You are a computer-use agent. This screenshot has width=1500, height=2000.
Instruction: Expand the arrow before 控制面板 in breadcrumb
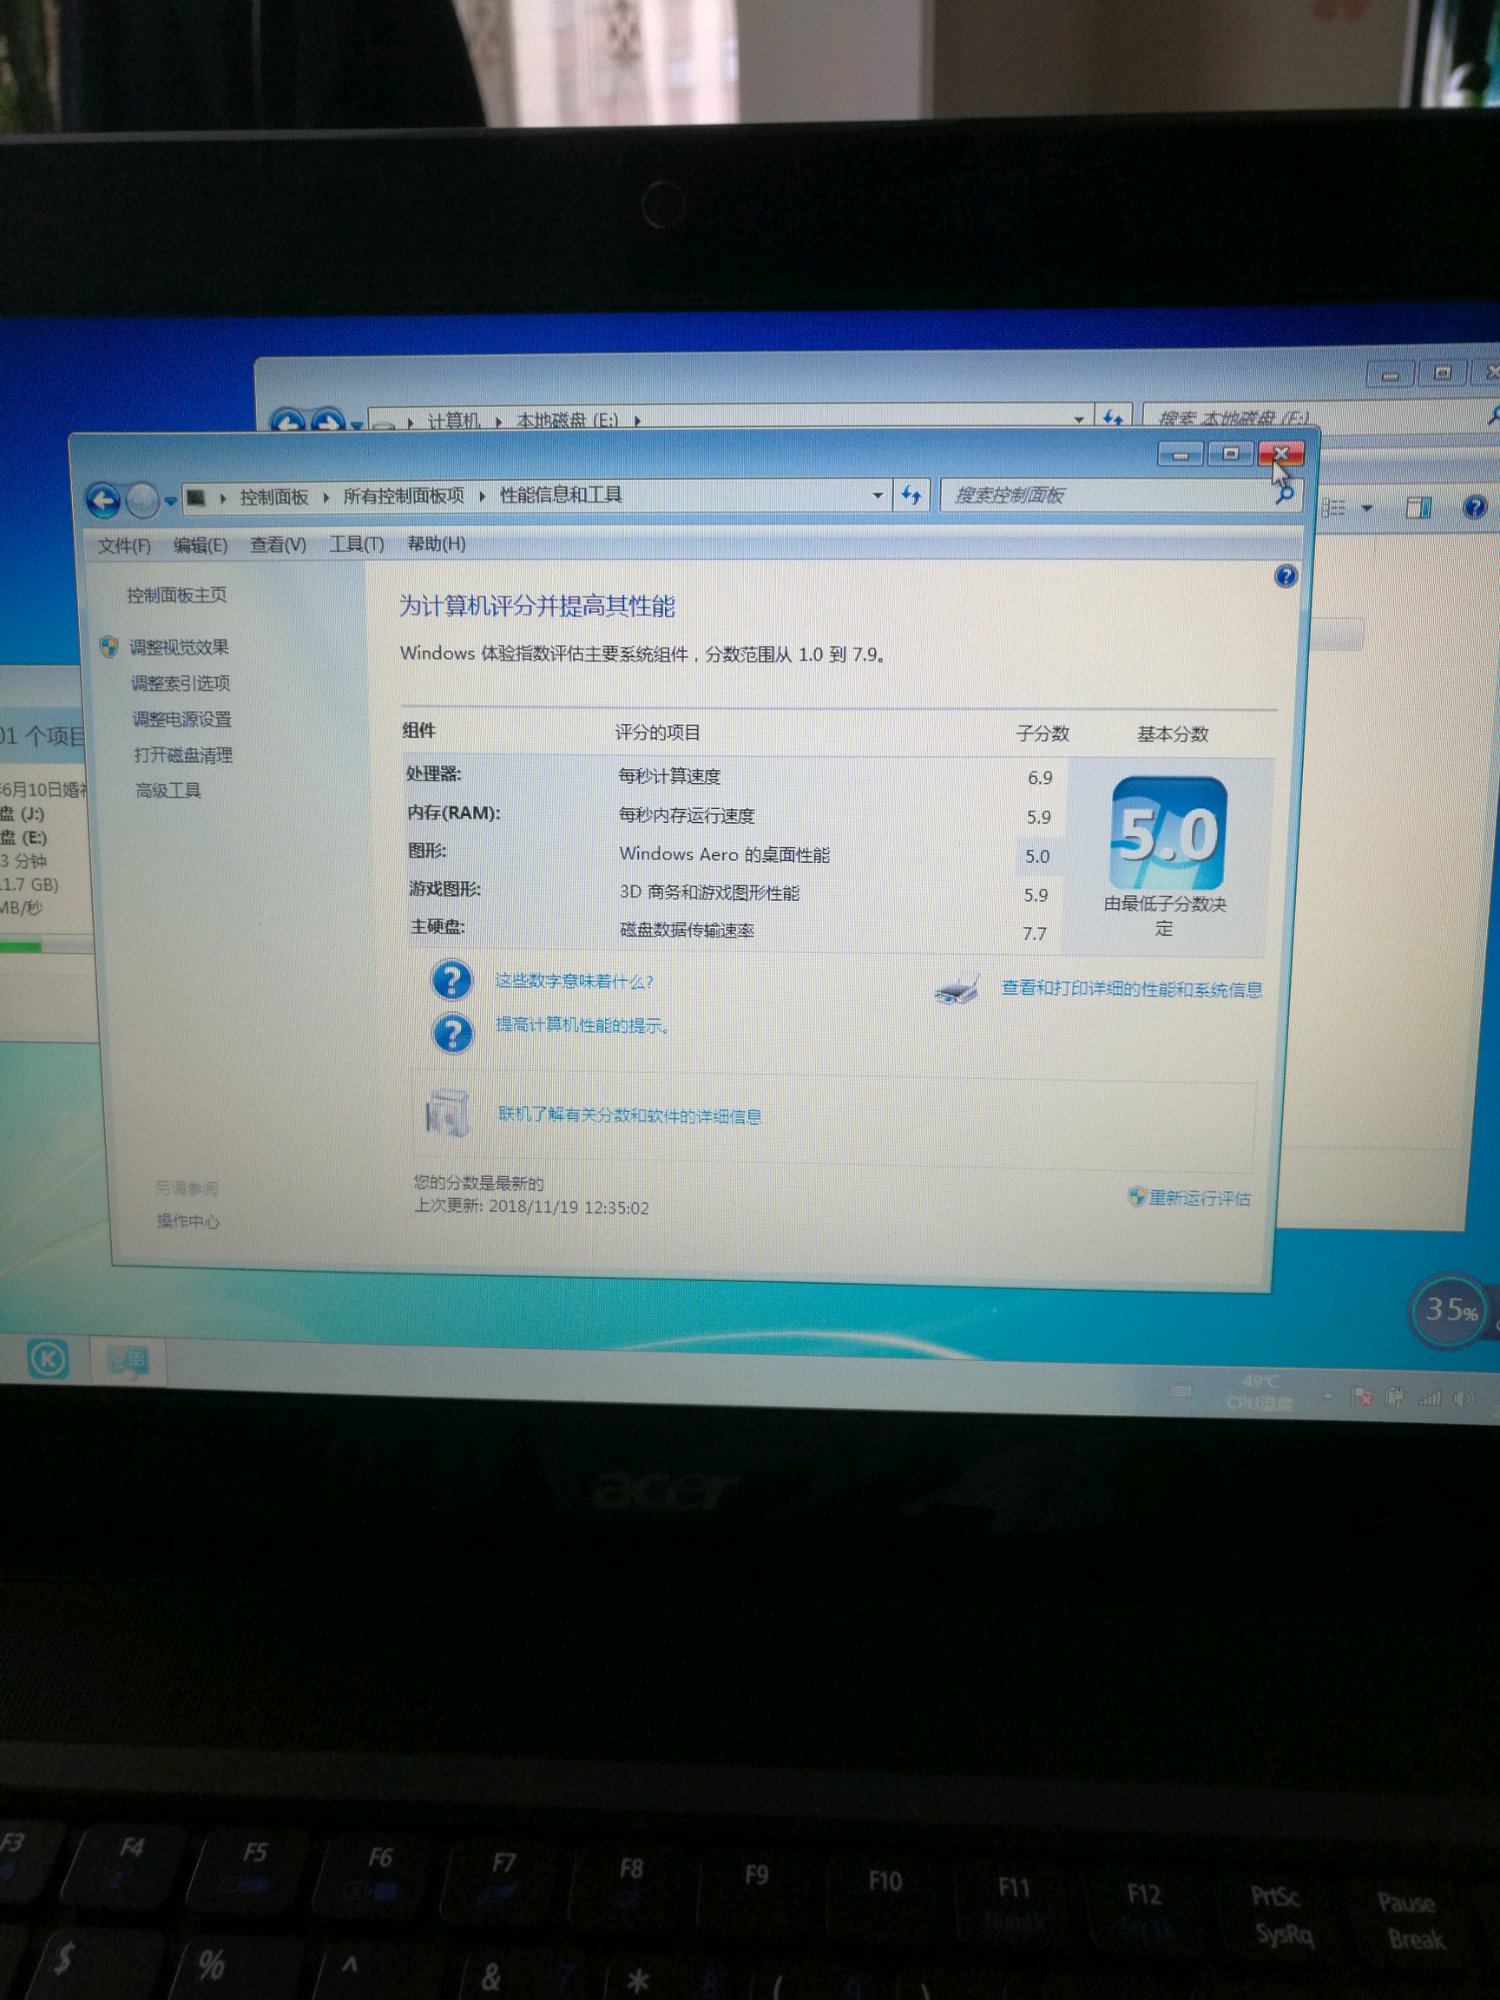(x=222, y=497)
